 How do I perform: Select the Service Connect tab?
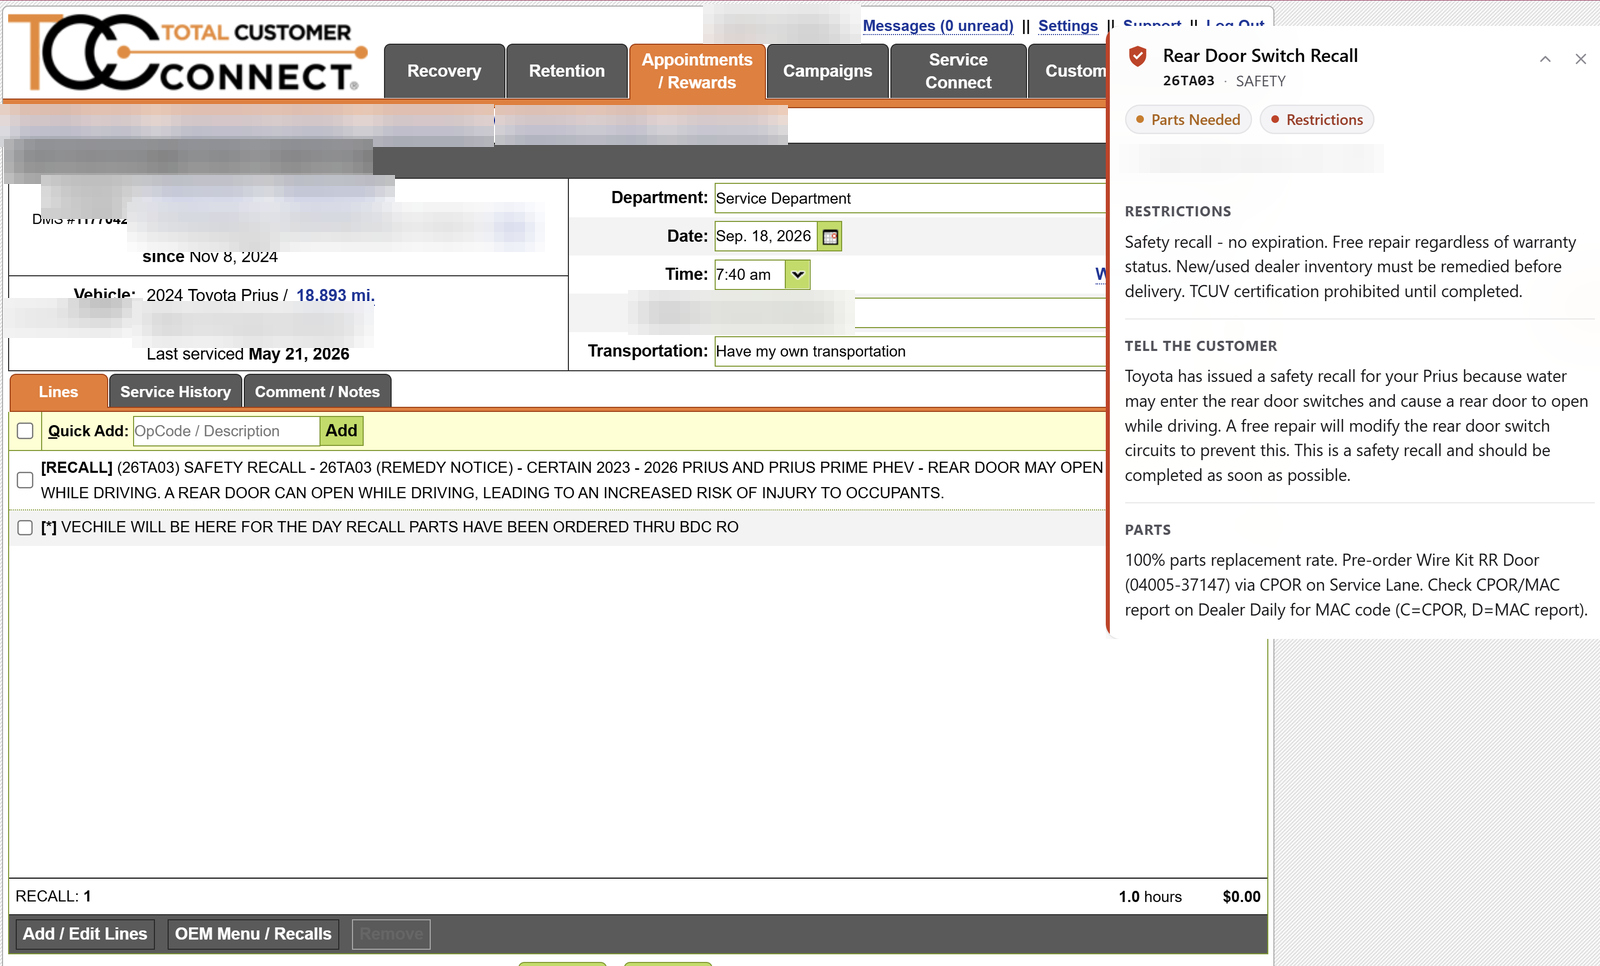pos(958,71)
